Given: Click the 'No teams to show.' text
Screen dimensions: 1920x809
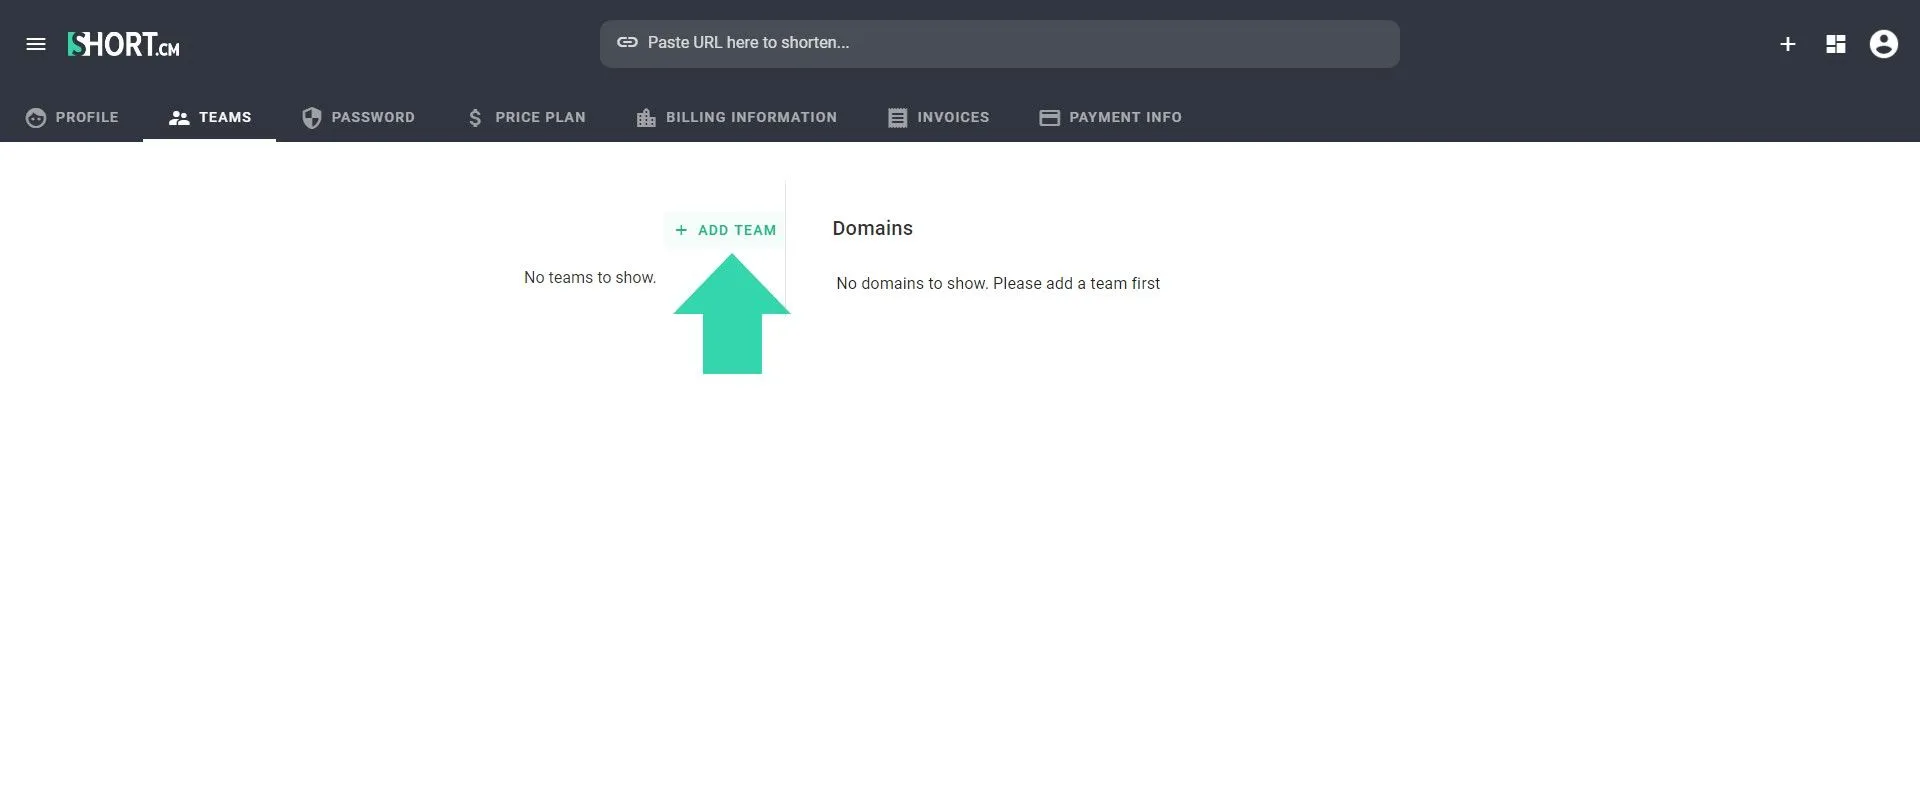Looking at the screenshot, I should click(590, 278).
